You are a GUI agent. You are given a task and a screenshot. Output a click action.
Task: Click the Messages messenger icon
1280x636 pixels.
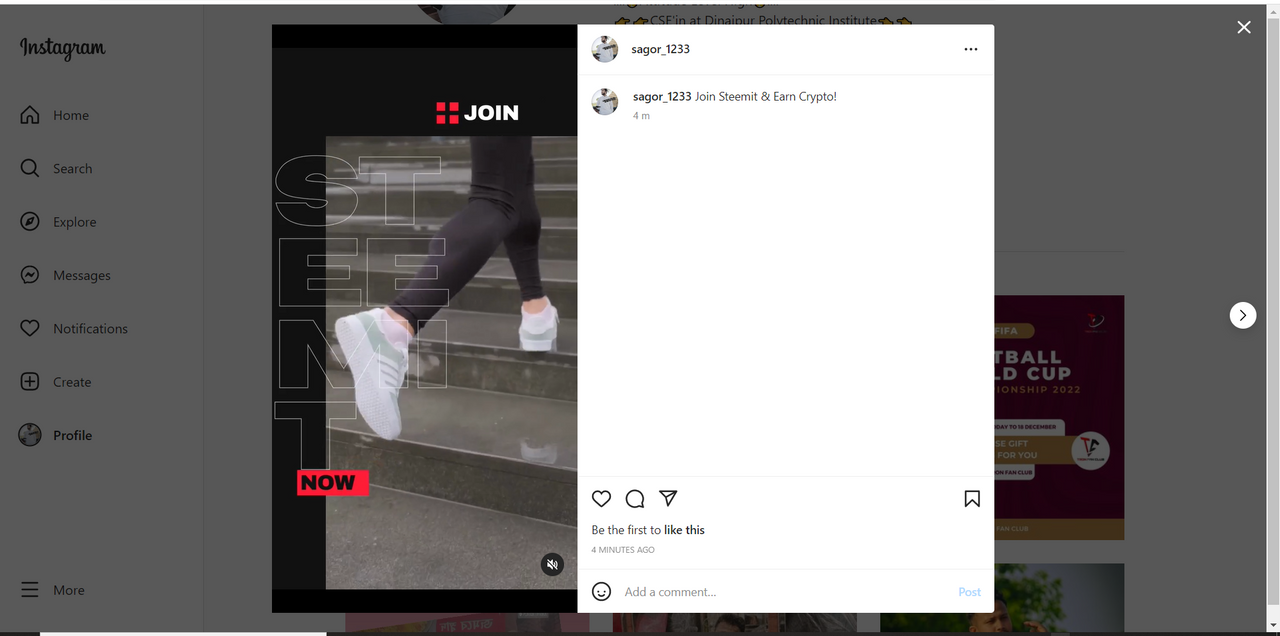(x=30, y=275)
